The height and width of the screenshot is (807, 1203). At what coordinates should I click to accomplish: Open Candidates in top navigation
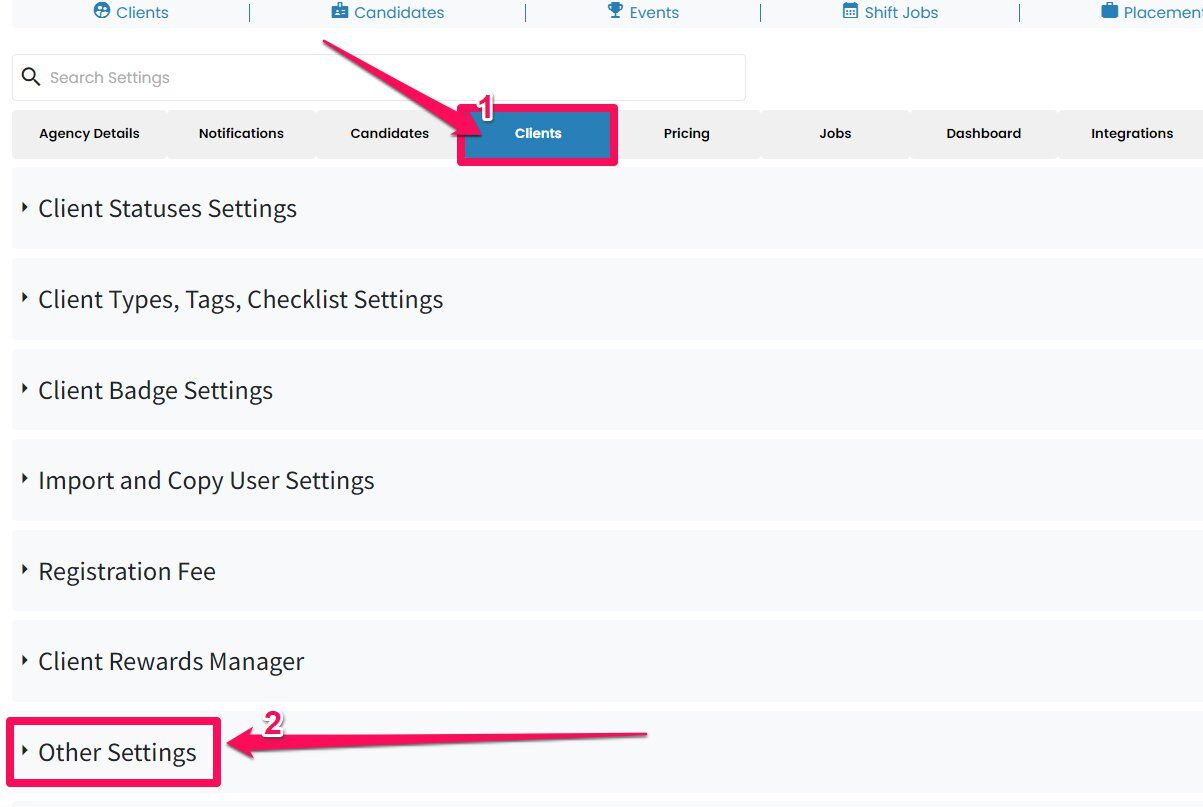(x=399, y=13)
